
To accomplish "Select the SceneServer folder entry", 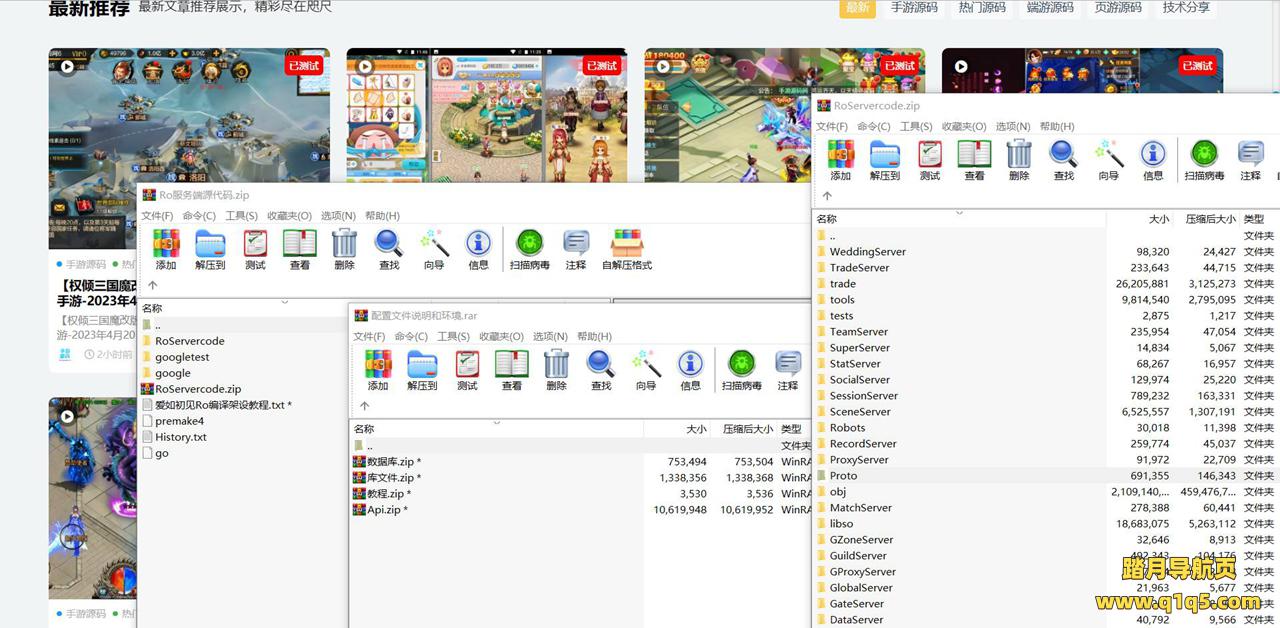I will 859,412.
